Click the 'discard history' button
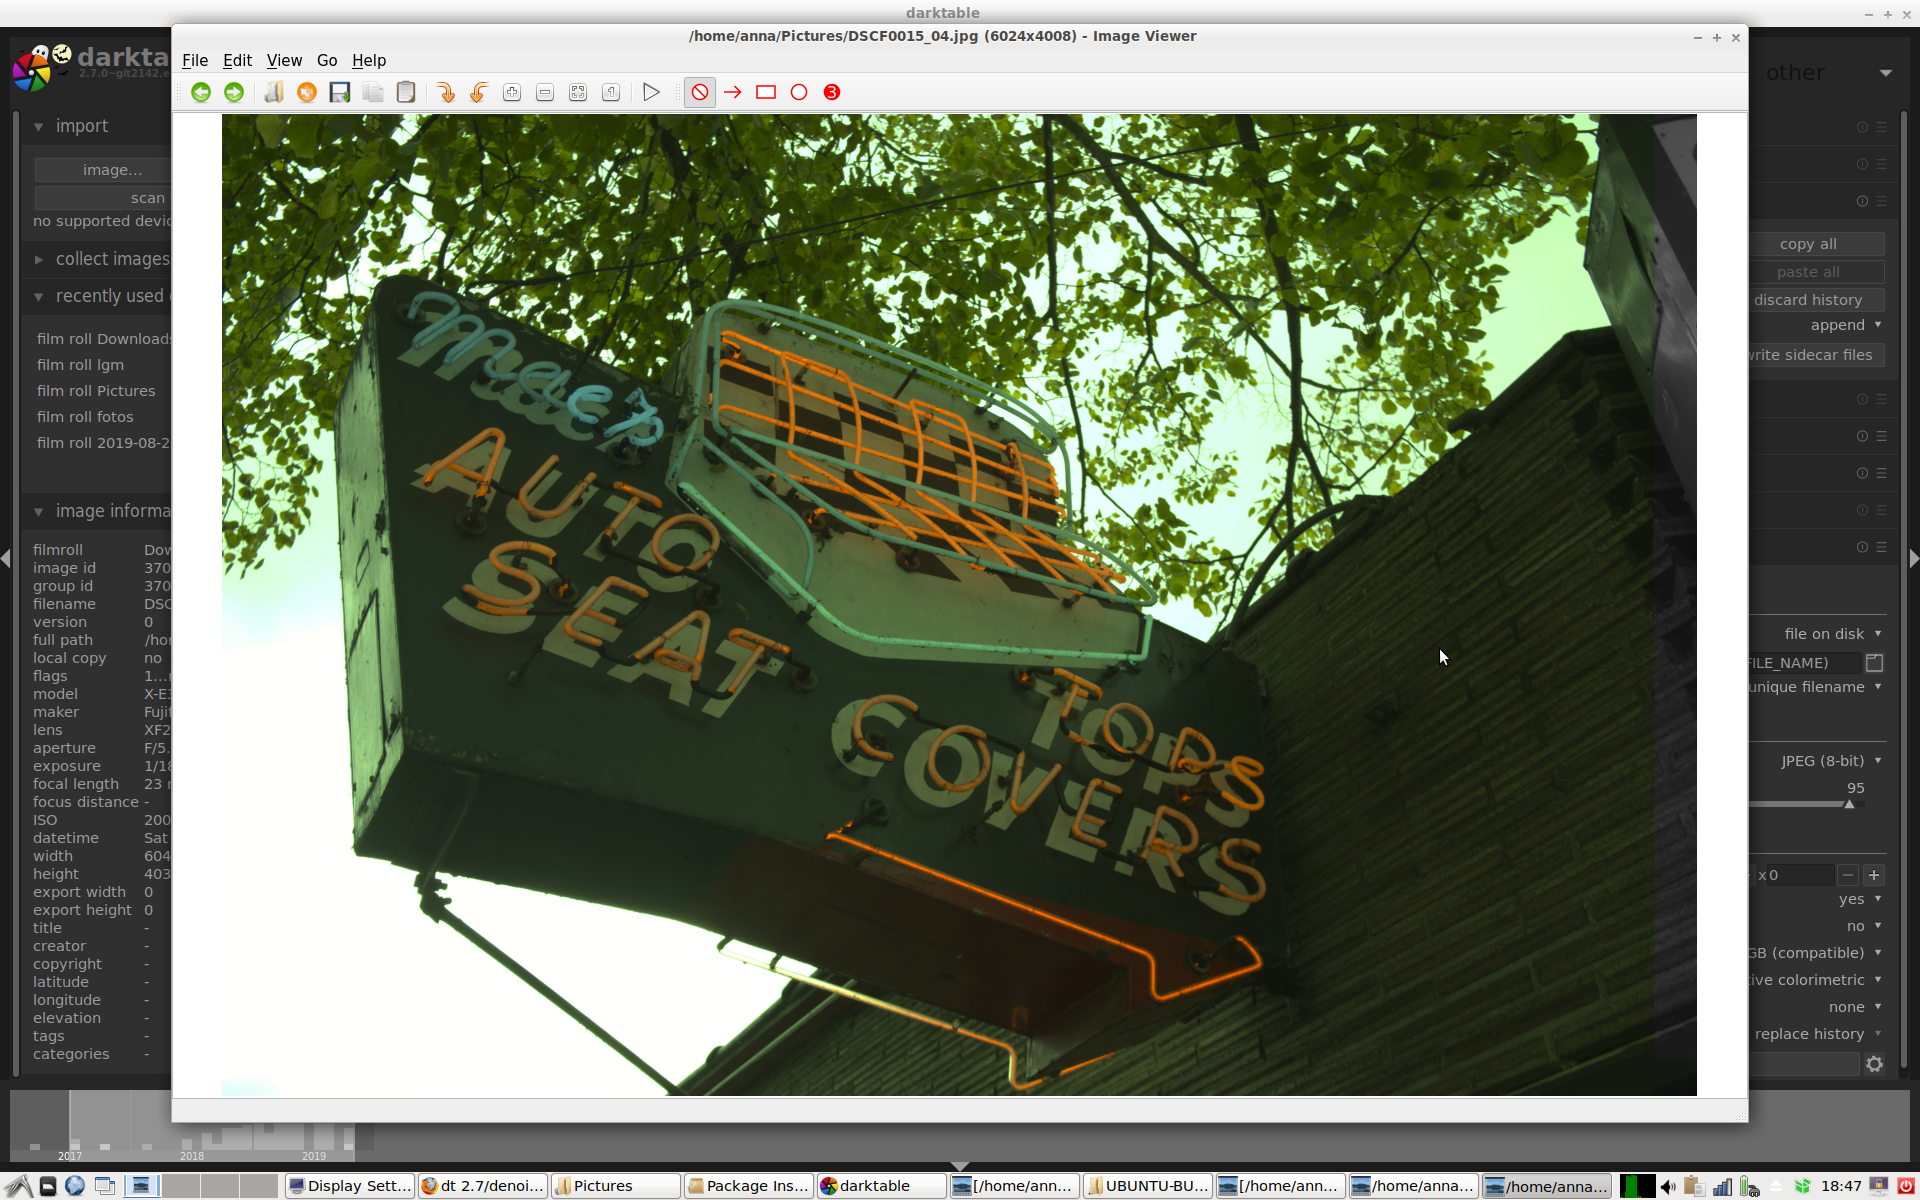This screenshot has width=1920, height=1200. pyautogui.click(x=1817, y=300)
